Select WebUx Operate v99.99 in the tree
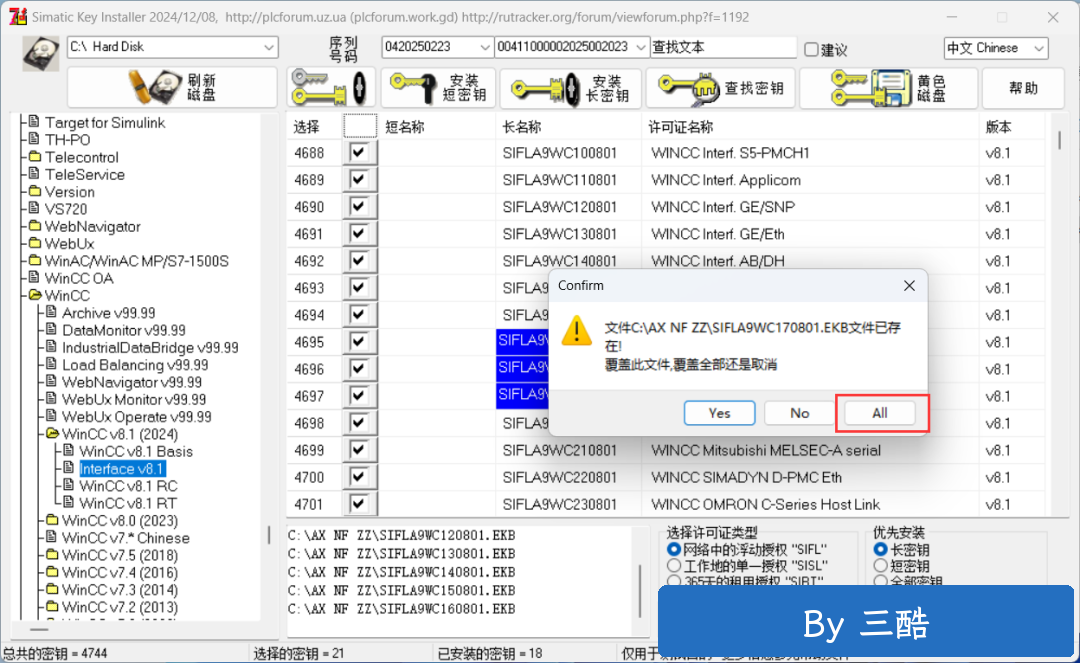 tap(136, 416)
